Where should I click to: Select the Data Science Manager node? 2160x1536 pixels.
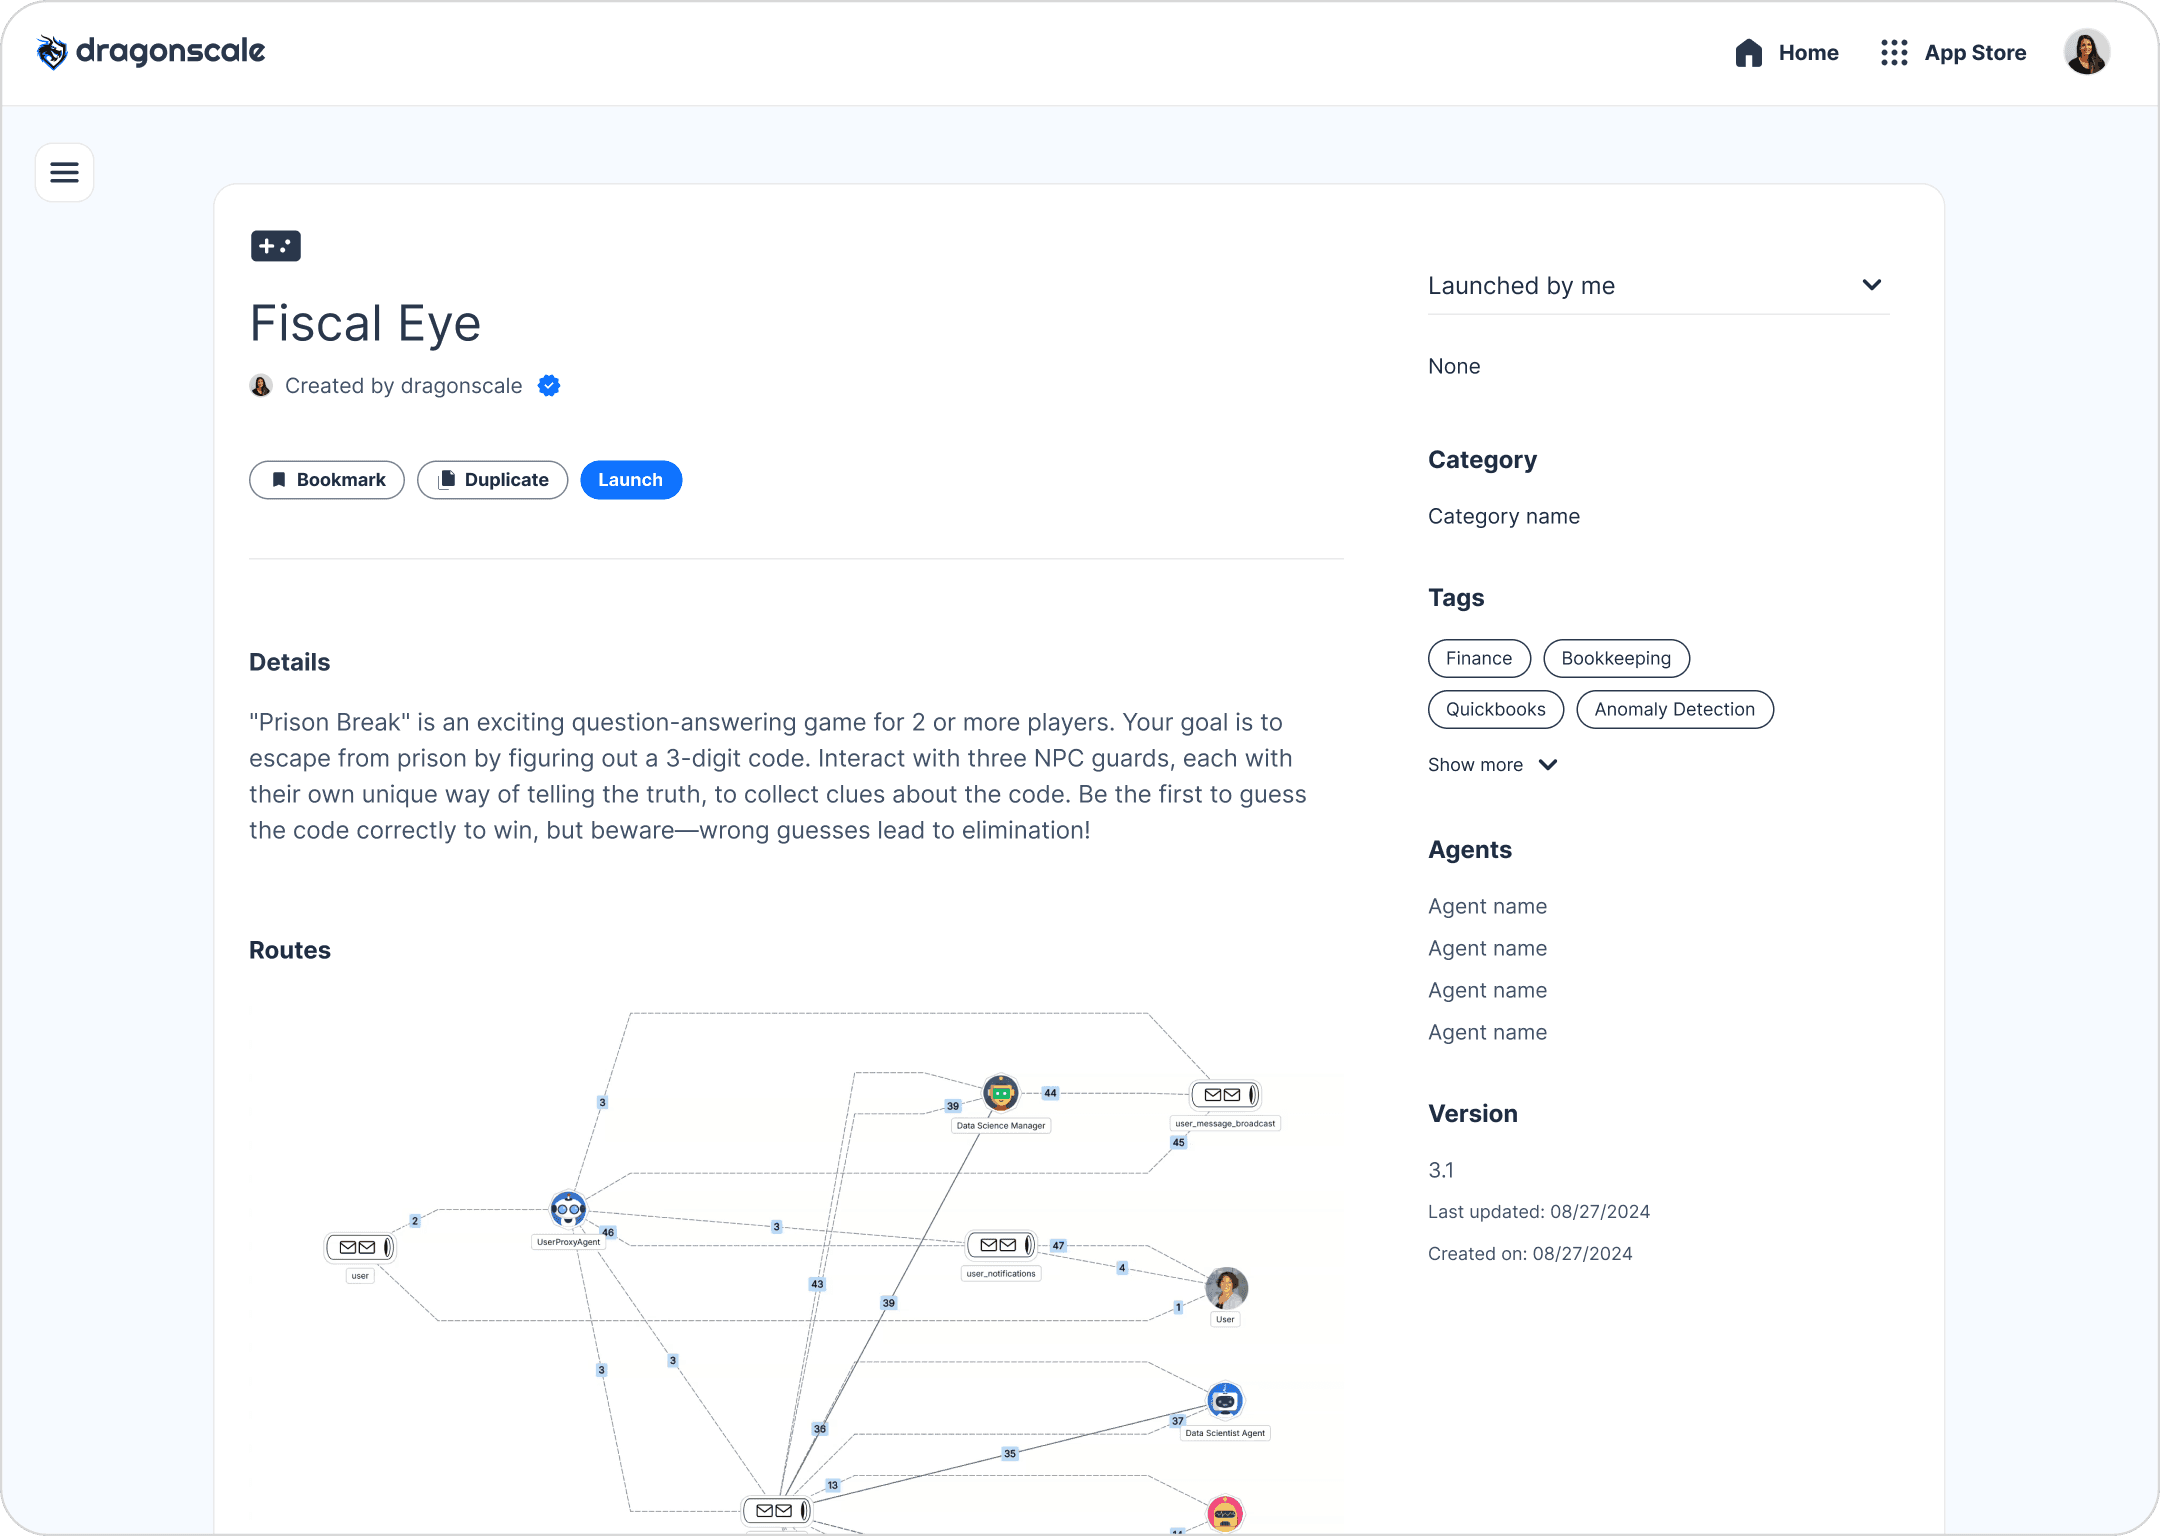click(1000, 1094)
